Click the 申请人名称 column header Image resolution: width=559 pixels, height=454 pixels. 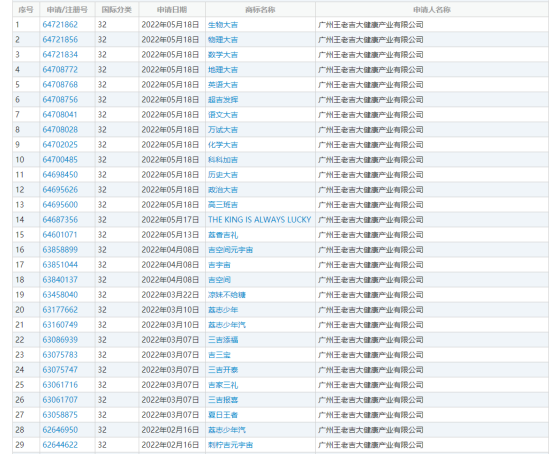pyautogui.click(x=432, y=10)
